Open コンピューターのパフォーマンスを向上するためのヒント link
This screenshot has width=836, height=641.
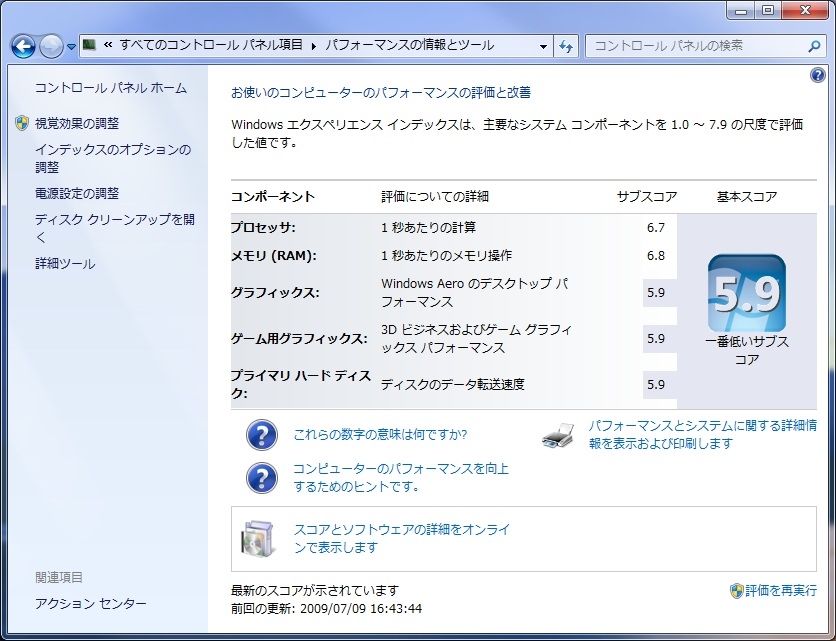click(401, 477)
